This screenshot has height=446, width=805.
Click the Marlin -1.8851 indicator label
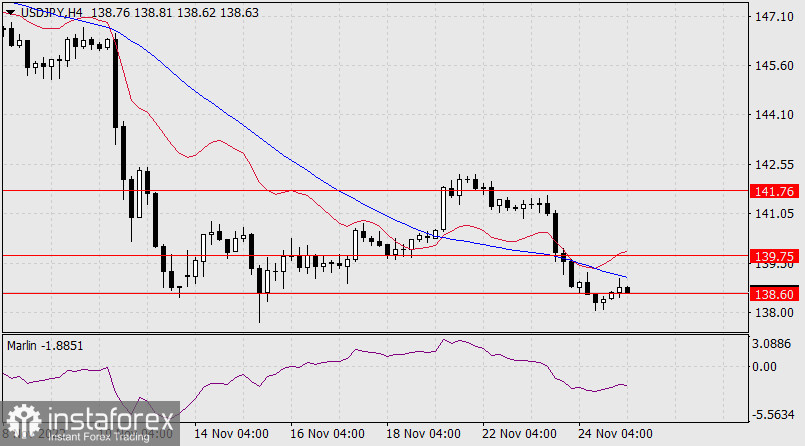(45, 345)
